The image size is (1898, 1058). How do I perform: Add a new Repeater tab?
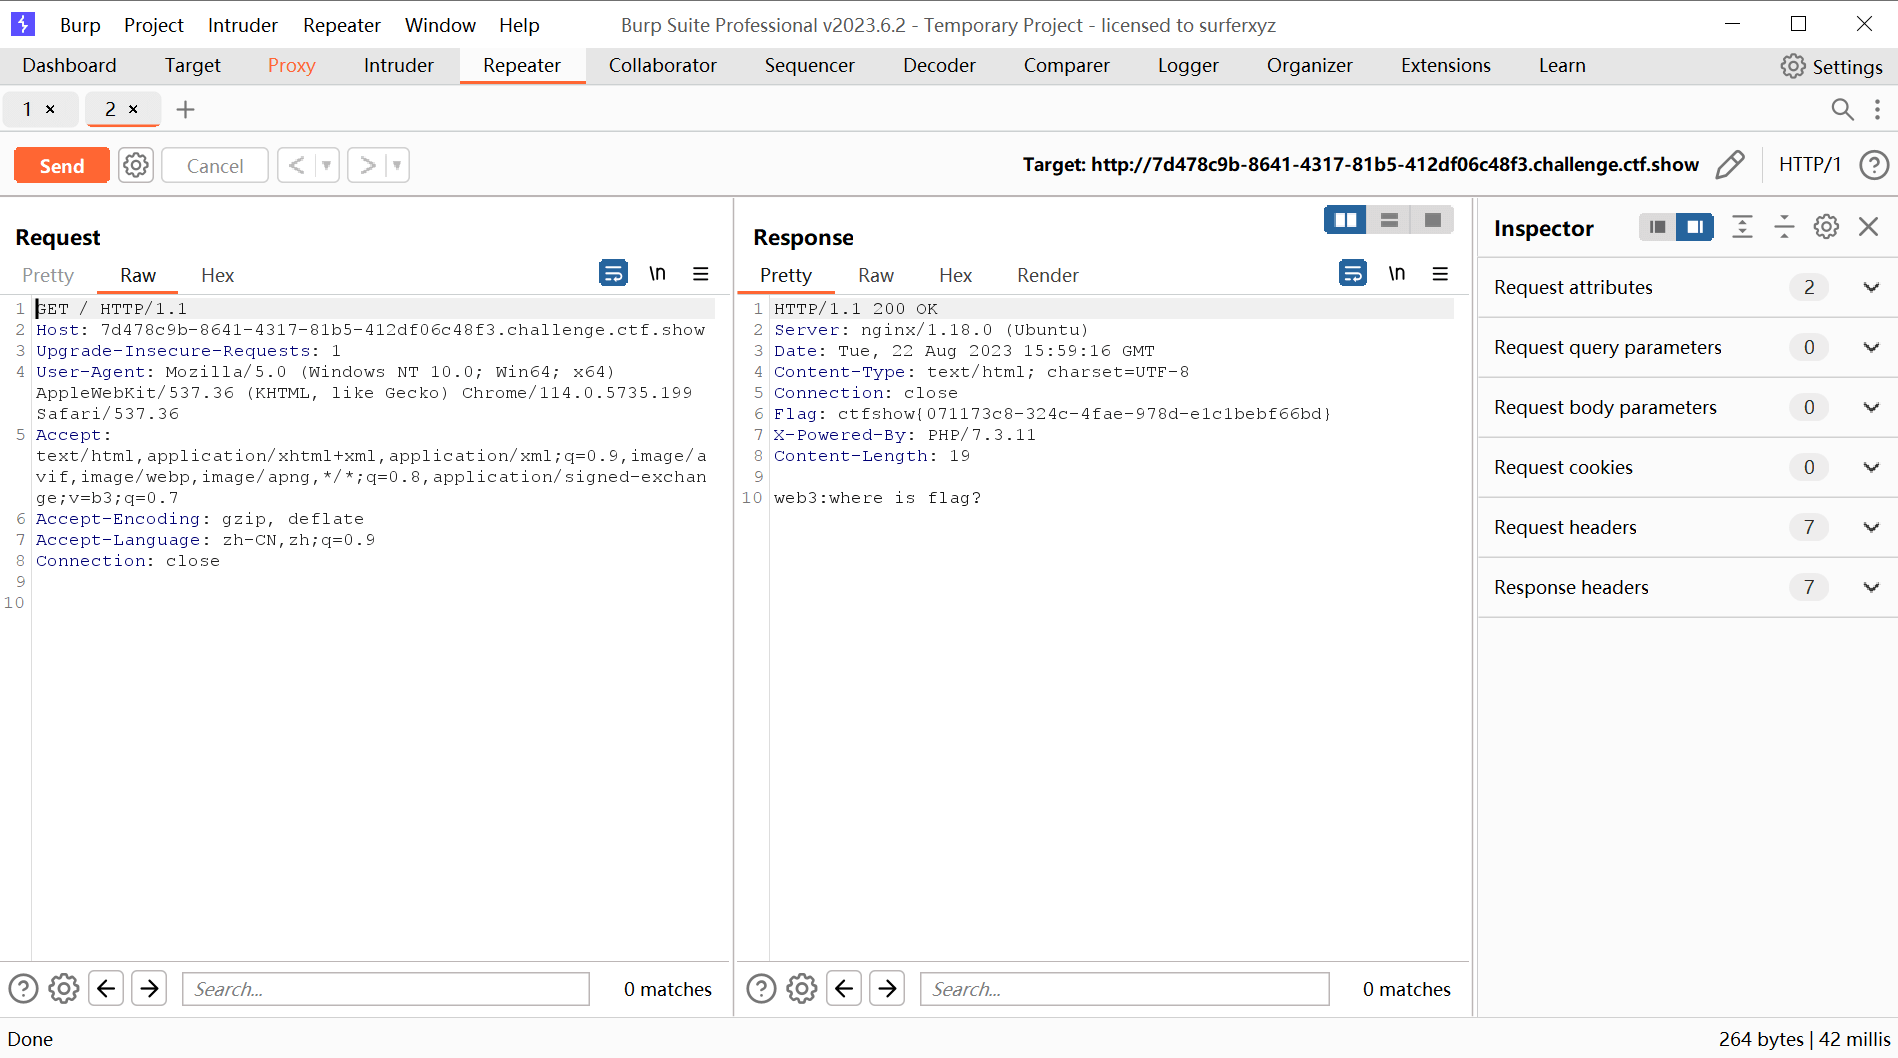[x=185, y=109]
